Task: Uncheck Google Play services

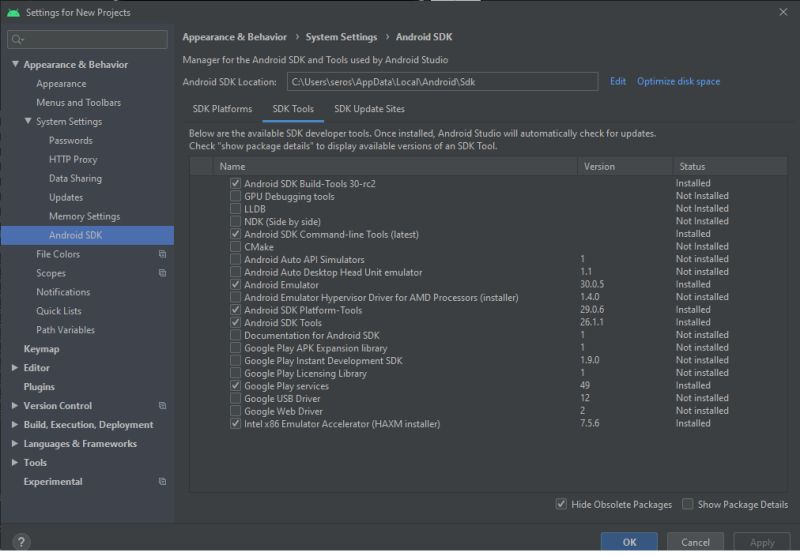Action: coord(235,386)
